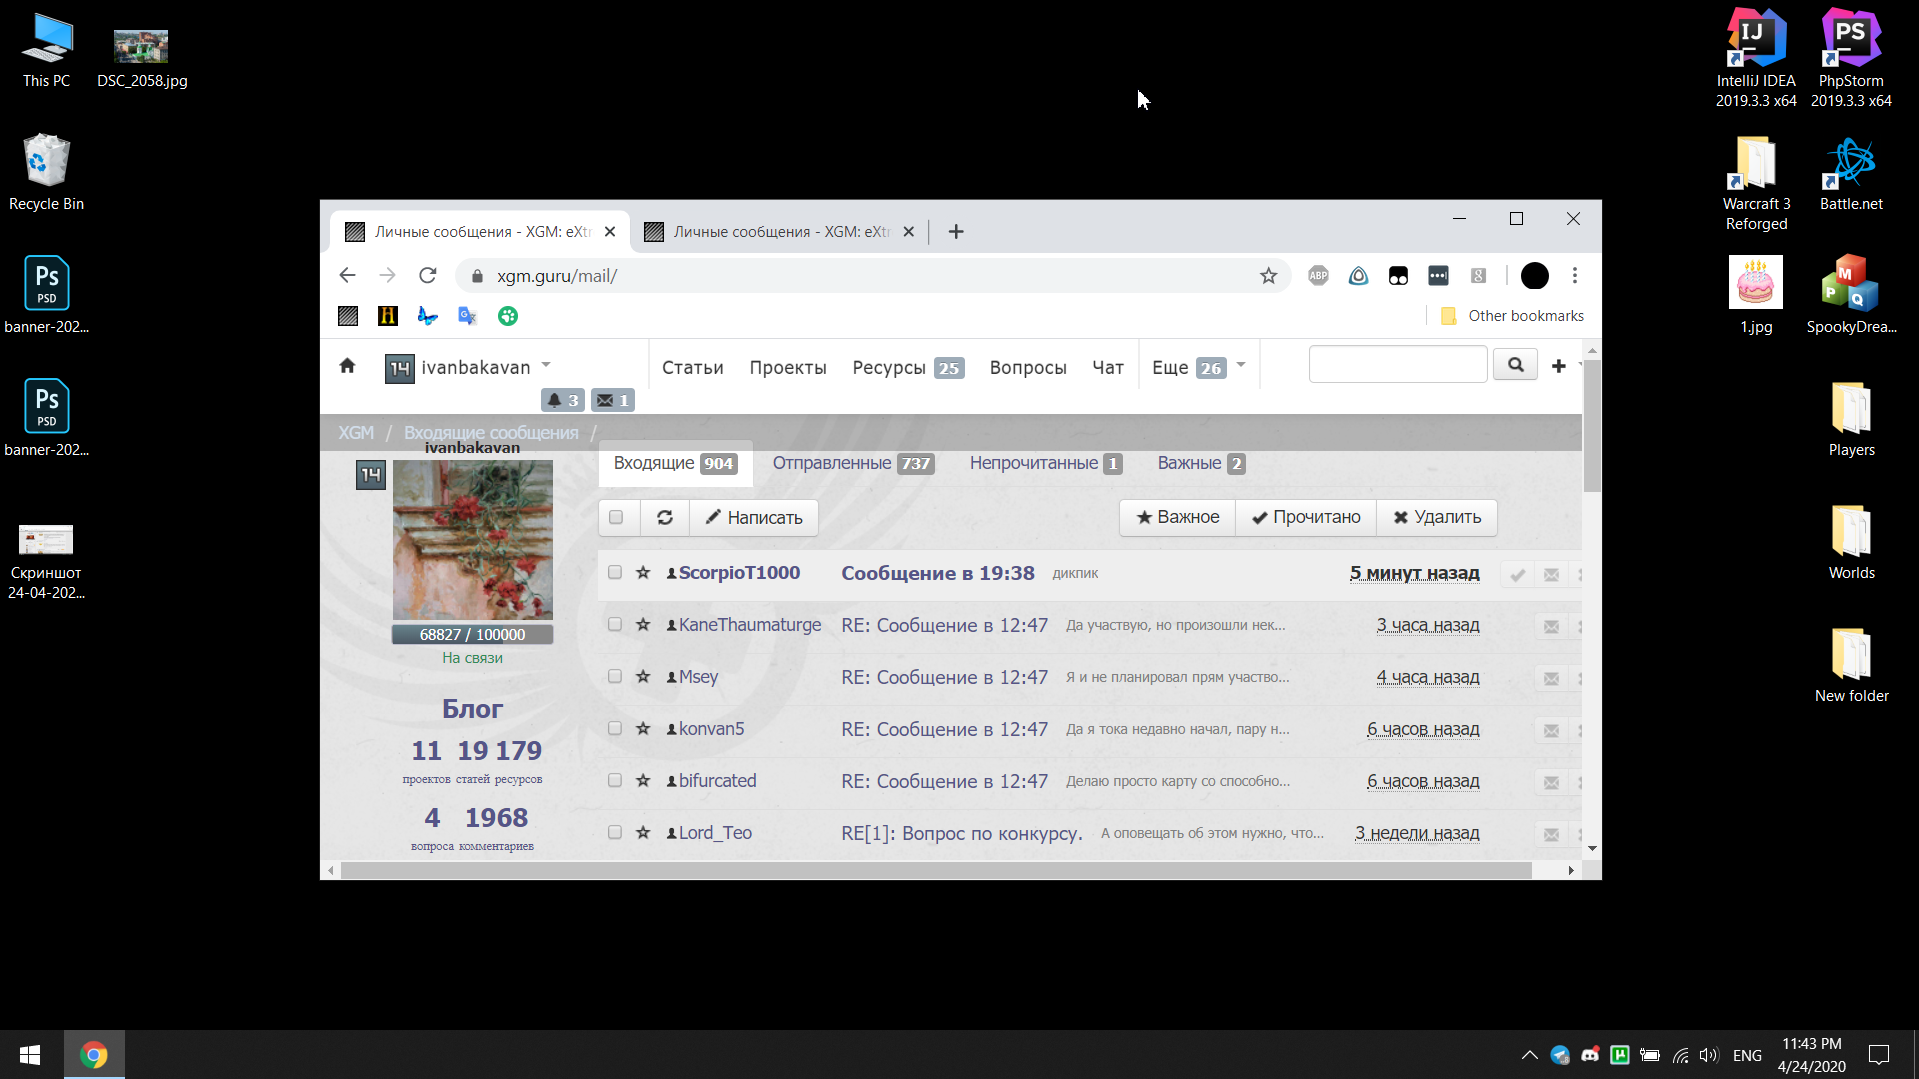This screenshot has height=1079, width=1919.
Task: Check the konvan5 message checkbox
Action: click(615, 729)
